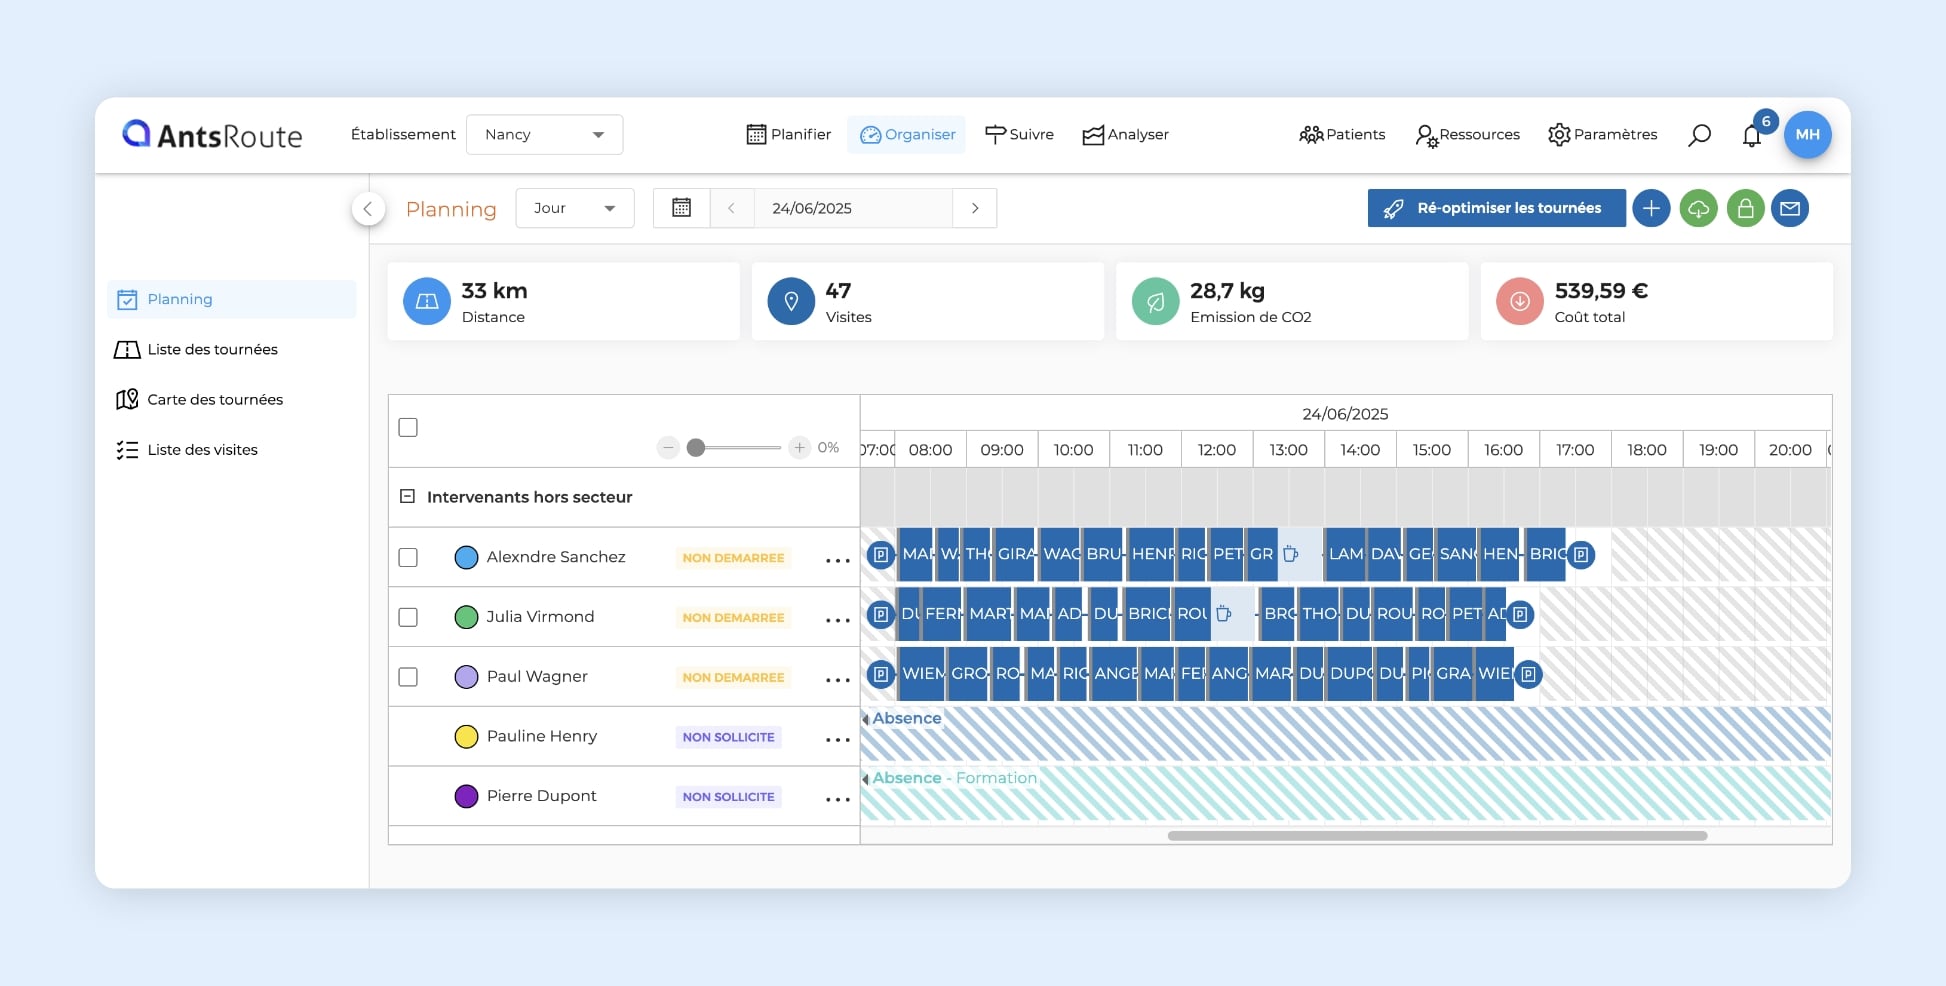Go to next day arrow
Screen dimensions: 1946x986
coord(975,208)
